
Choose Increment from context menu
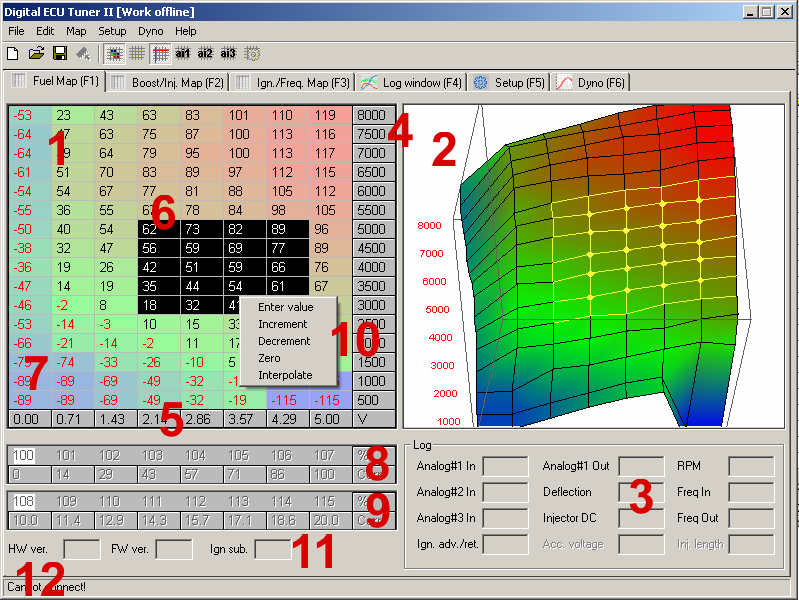283,324
